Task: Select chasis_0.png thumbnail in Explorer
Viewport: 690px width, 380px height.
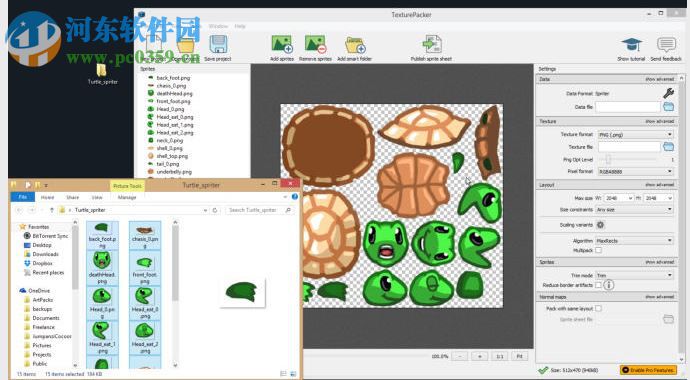Action: [145, 234]
